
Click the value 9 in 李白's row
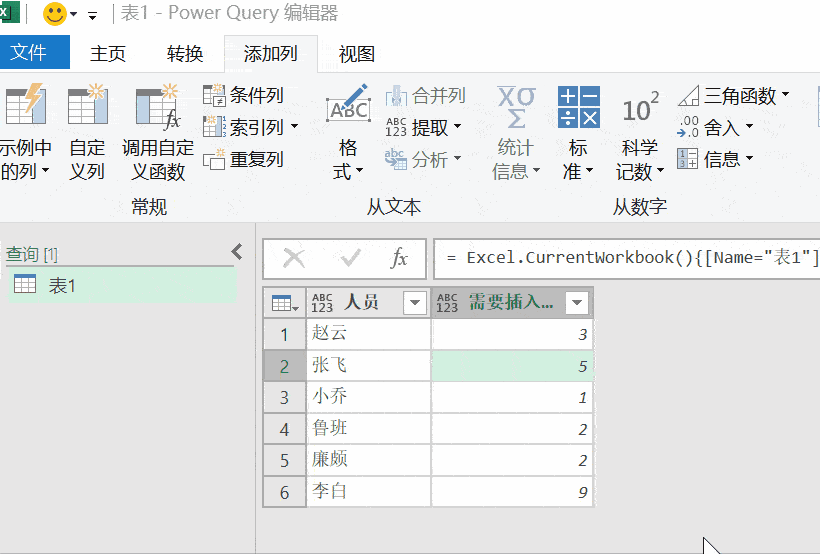pyautogui.click(x=512, y=492)
